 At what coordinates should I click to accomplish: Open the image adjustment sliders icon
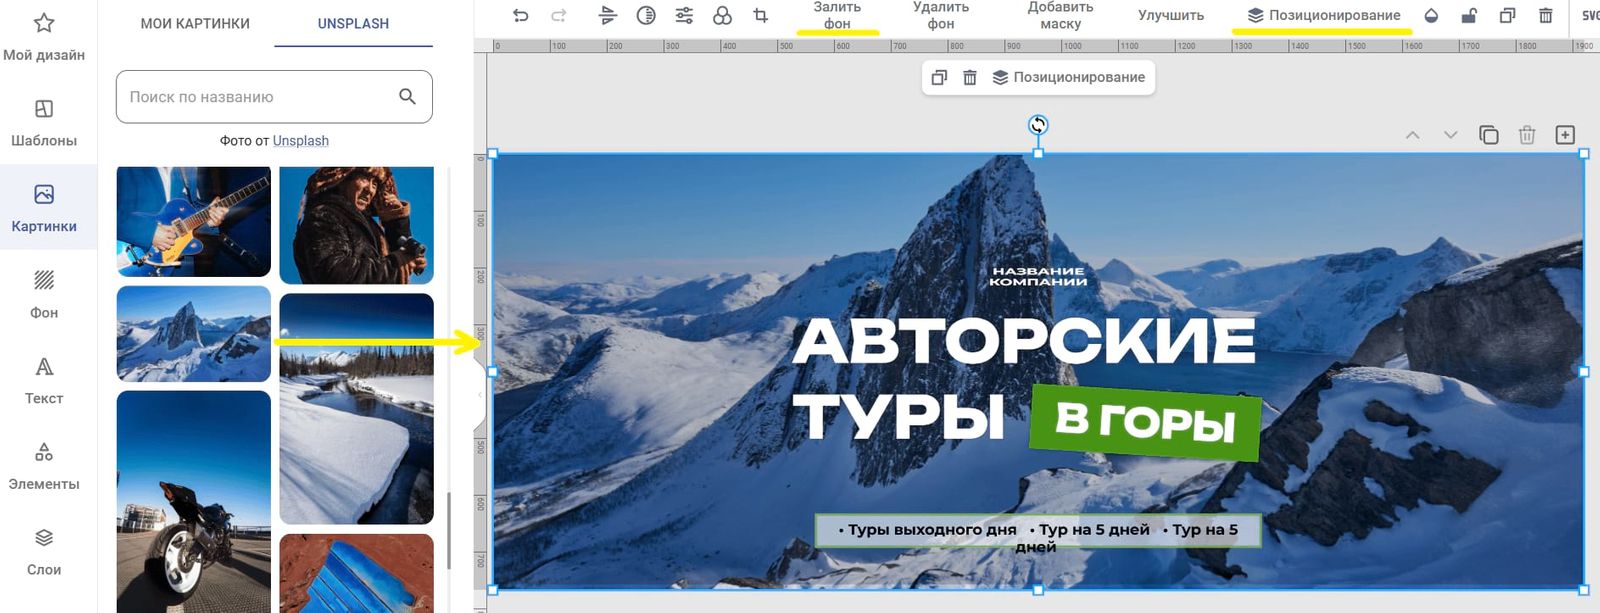pos(684,15)
